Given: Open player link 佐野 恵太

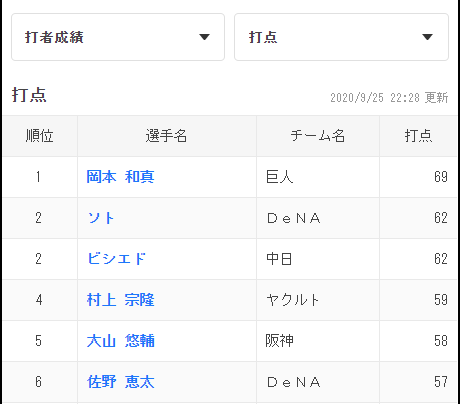Looking at the screenshot, I should [x=120, y=382].
